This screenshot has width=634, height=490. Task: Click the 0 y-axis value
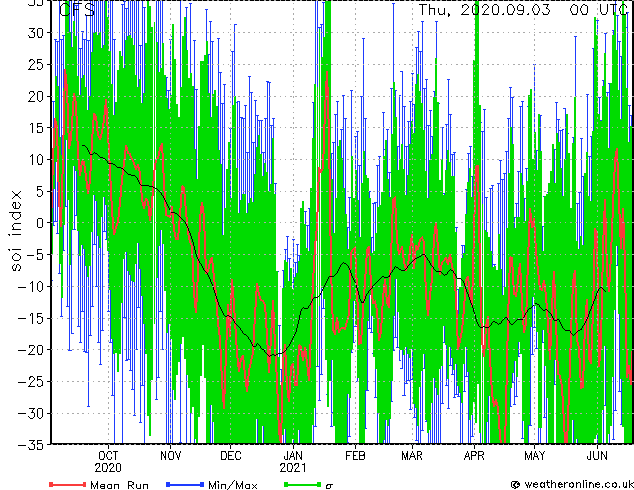coord(40,223)
